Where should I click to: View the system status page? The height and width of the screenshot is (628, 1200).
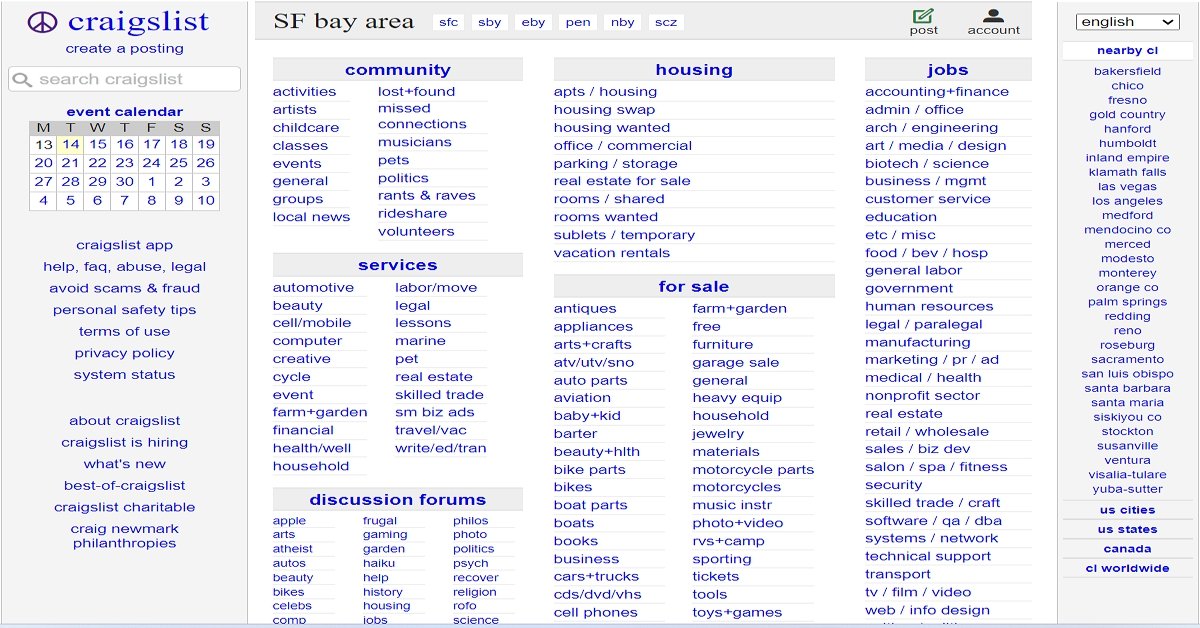point(125,375)
